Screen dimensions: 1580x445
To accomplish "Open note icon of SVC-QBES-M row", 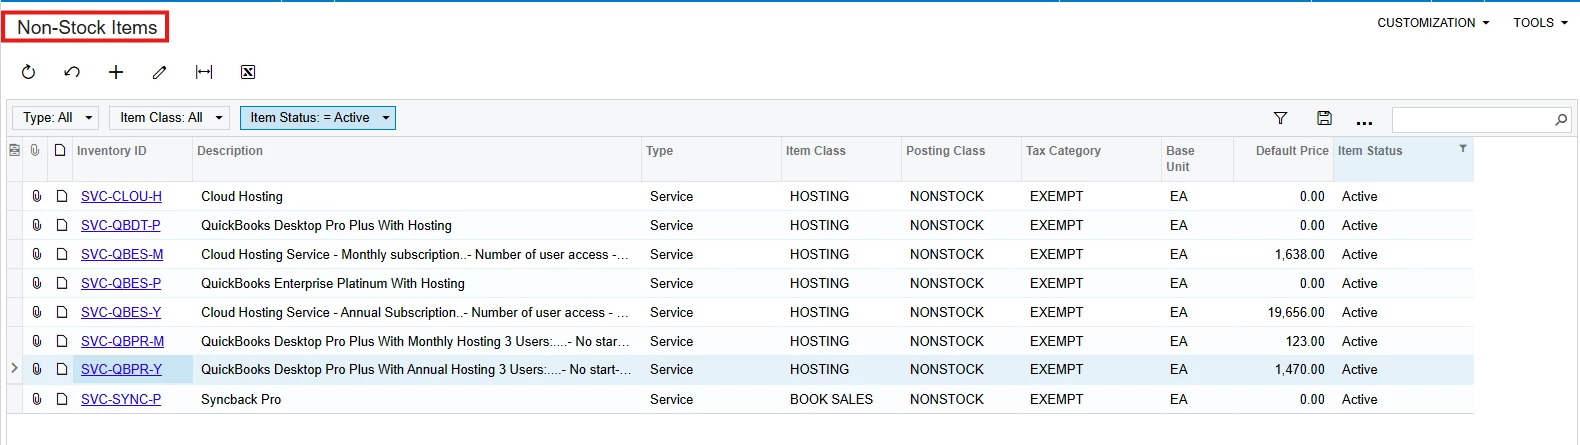I will tap(61, 254).
